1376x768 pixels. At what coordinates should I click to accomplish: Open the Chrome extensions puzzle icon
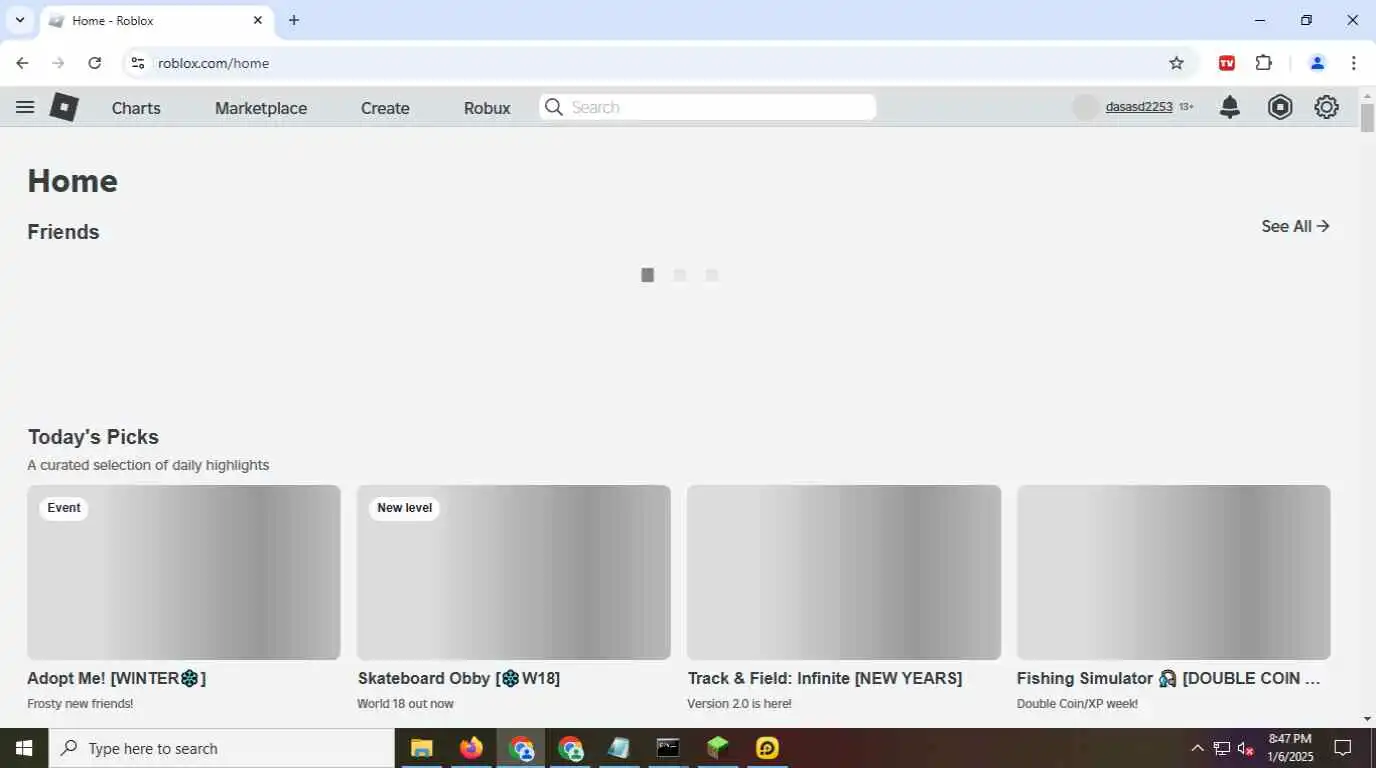(x=1264, y=63)
